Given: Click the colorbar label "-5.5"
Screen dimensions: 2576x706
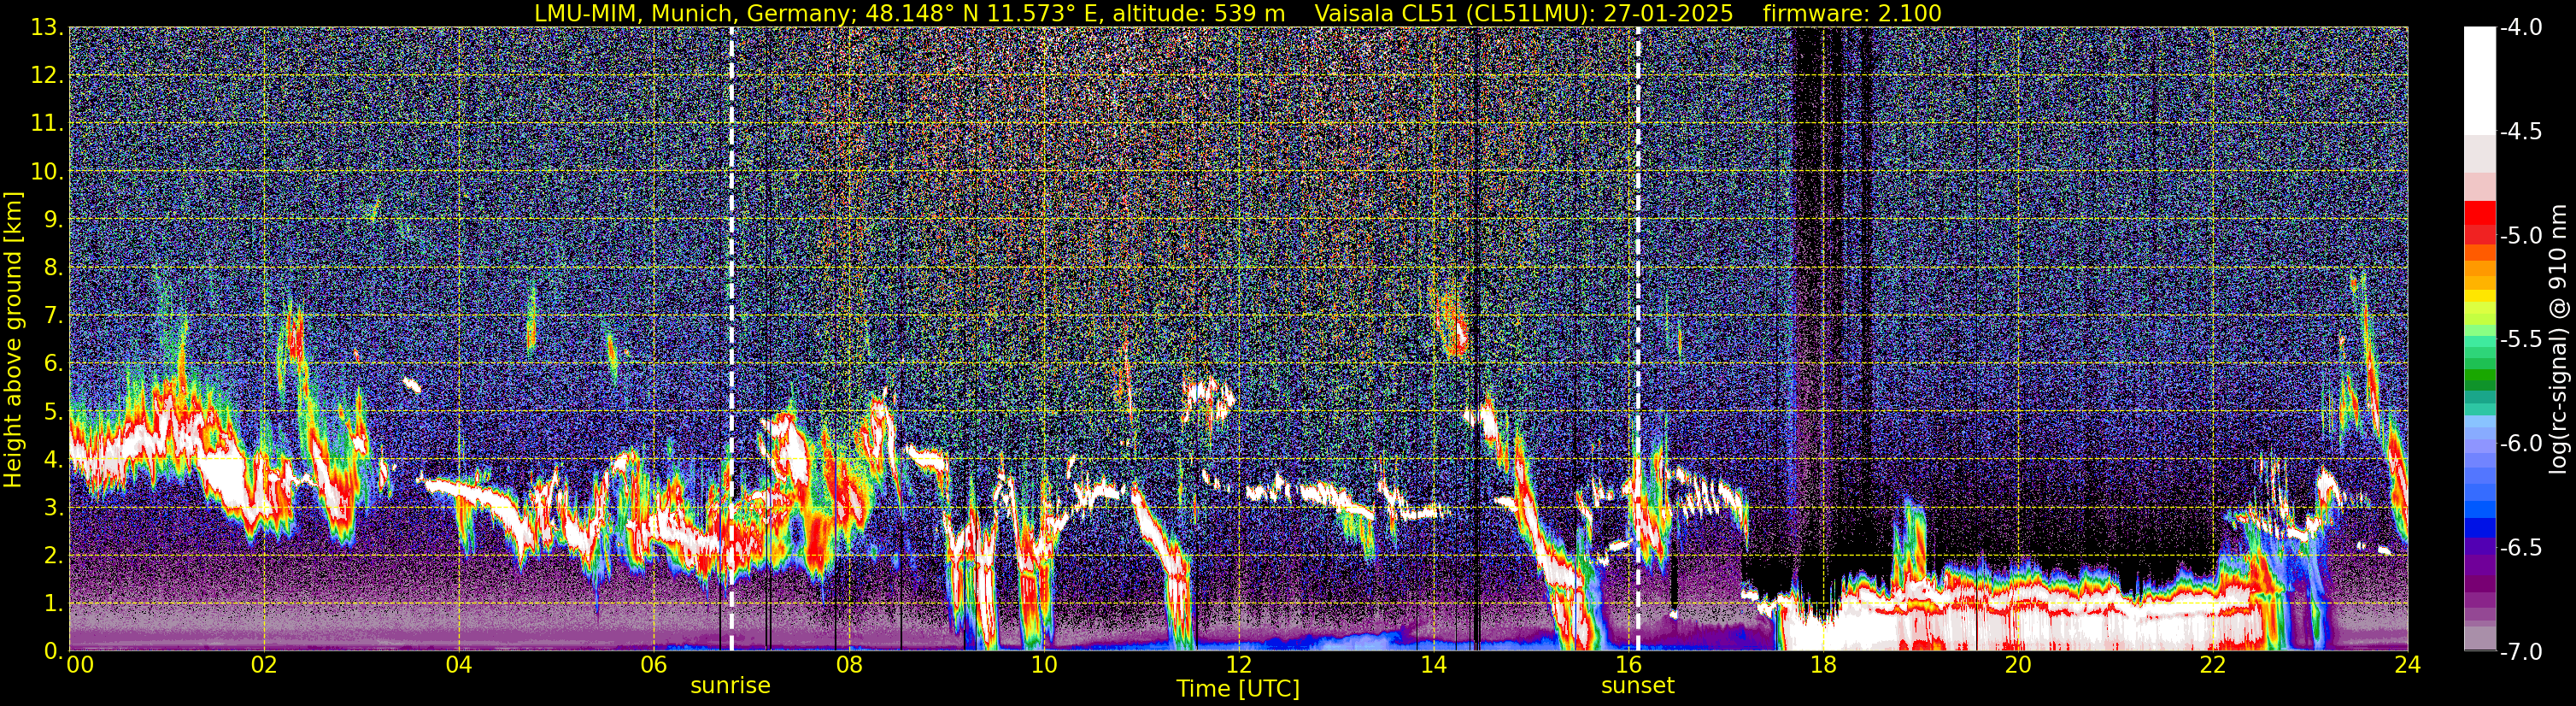Looking at the screenshot, I should [2521, 339].
